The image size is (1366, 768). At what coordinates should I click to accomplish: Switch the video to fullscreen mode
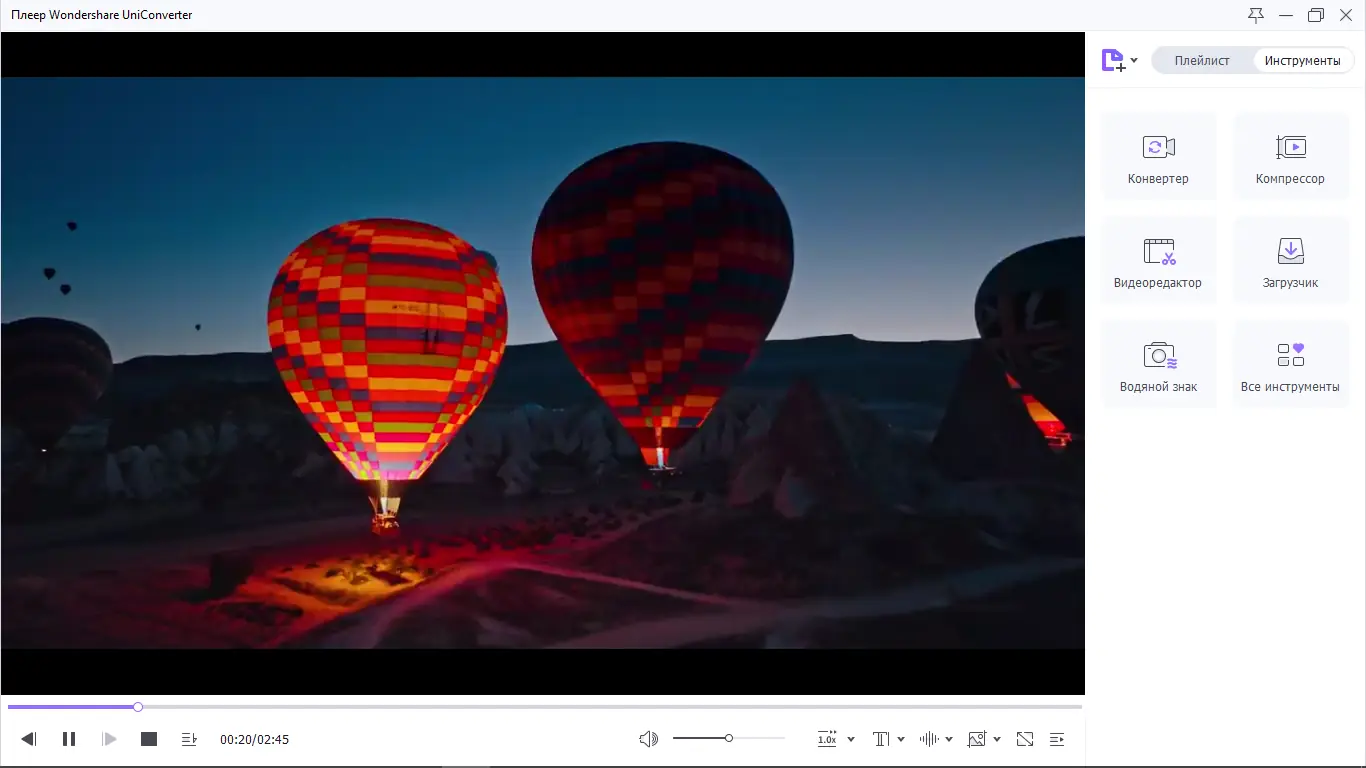pos(1025,739)
